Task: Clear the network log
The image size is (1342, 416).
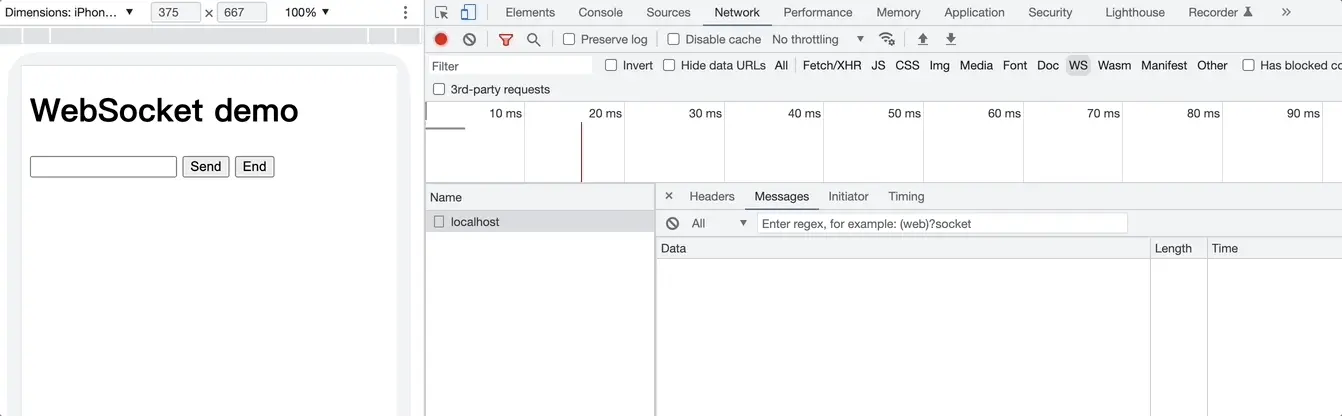Action: point(469,39)
